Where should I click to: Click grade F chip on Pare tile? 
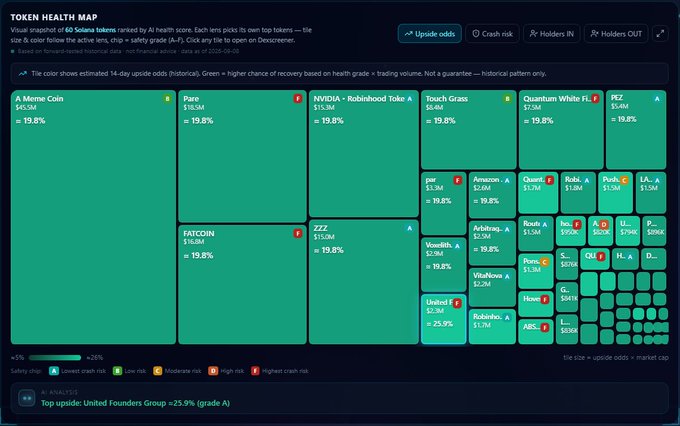[298, 99]
